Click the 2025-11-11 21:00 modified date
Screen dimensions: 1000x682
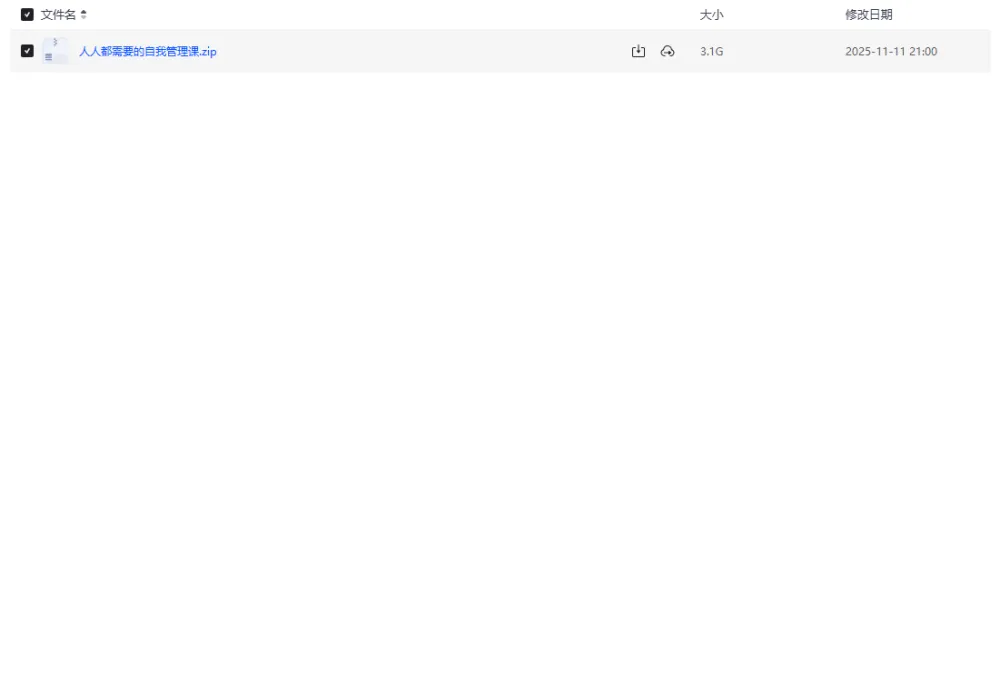890,52
